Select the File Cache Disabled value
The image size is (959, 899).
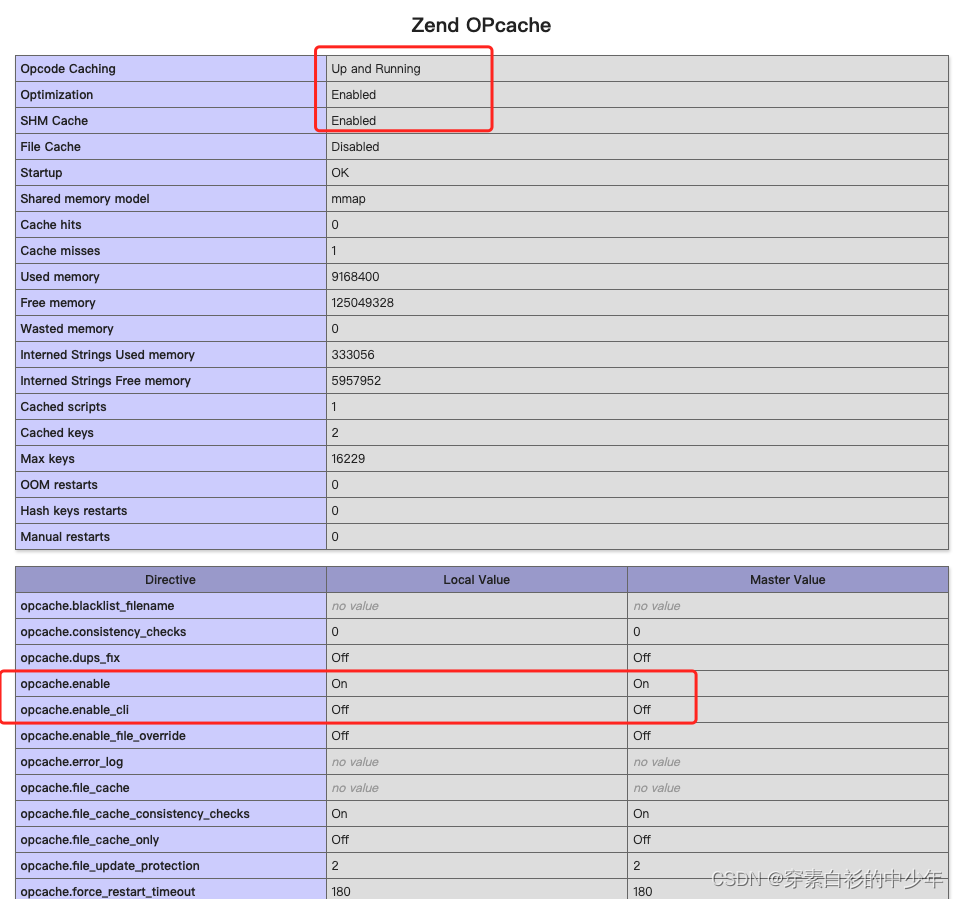point(360,146)
